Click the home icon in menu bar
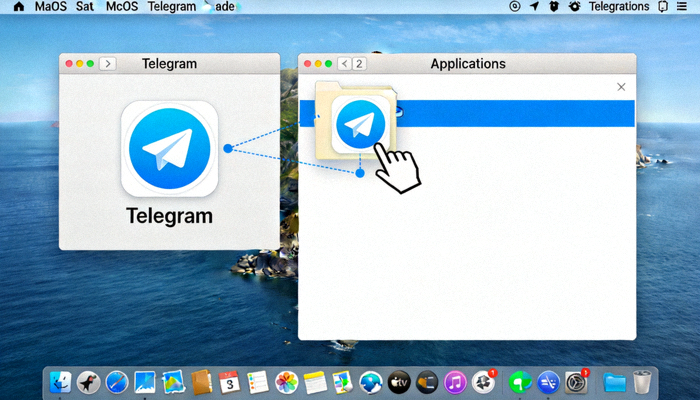The image size is (700, 400). (19, 7)
